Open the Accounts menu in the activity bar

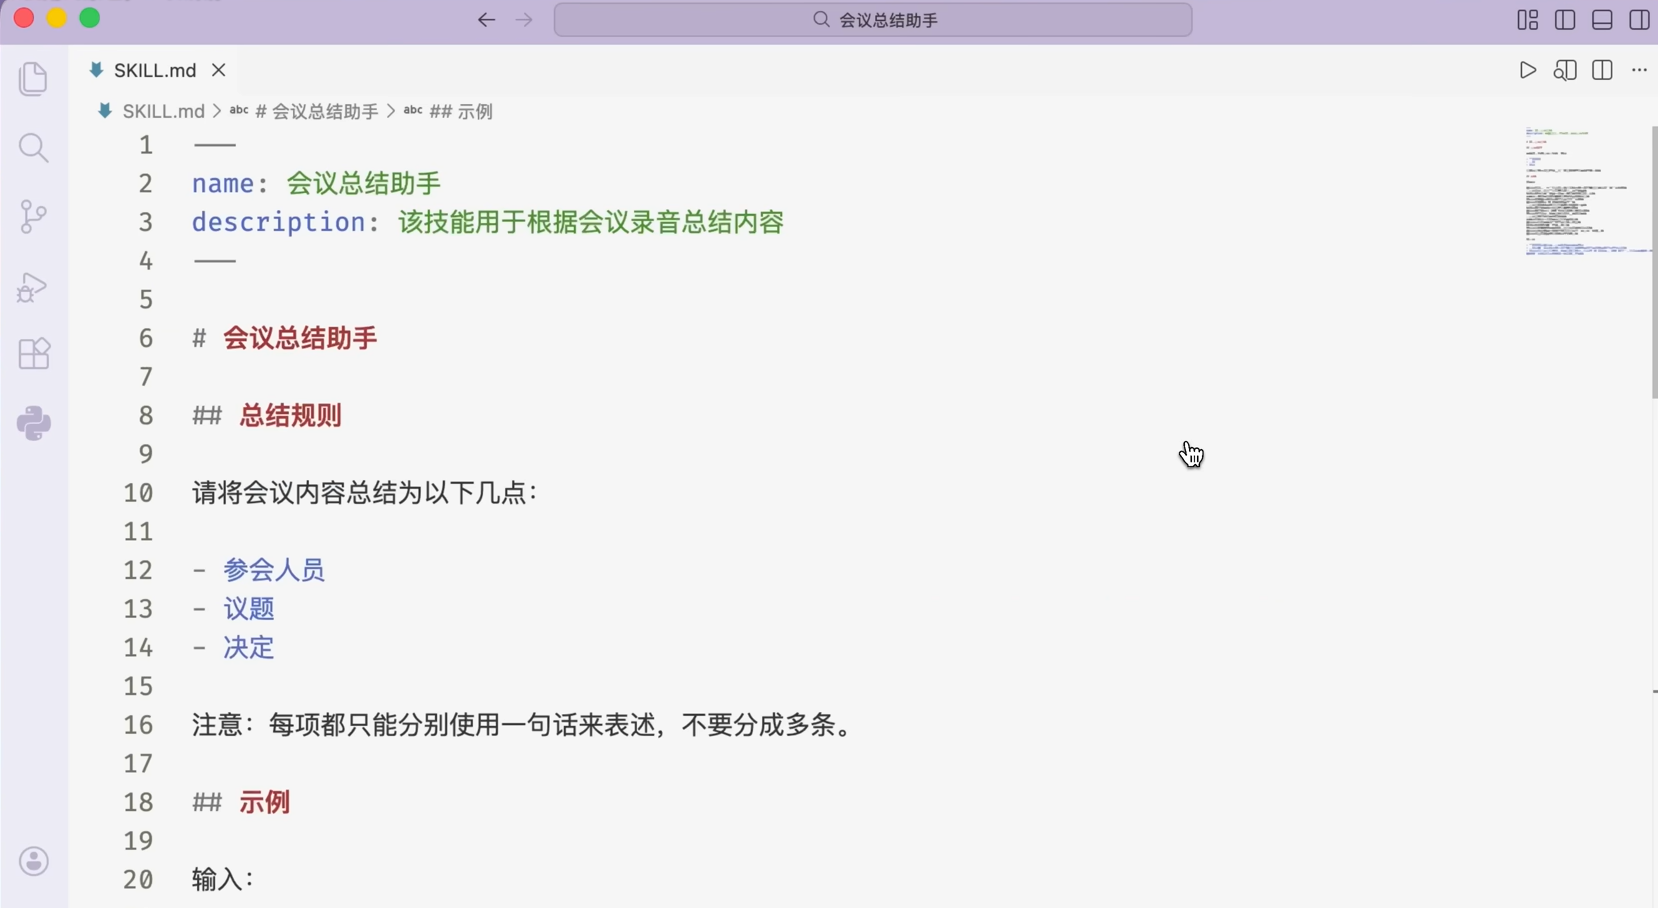point(34,861)
